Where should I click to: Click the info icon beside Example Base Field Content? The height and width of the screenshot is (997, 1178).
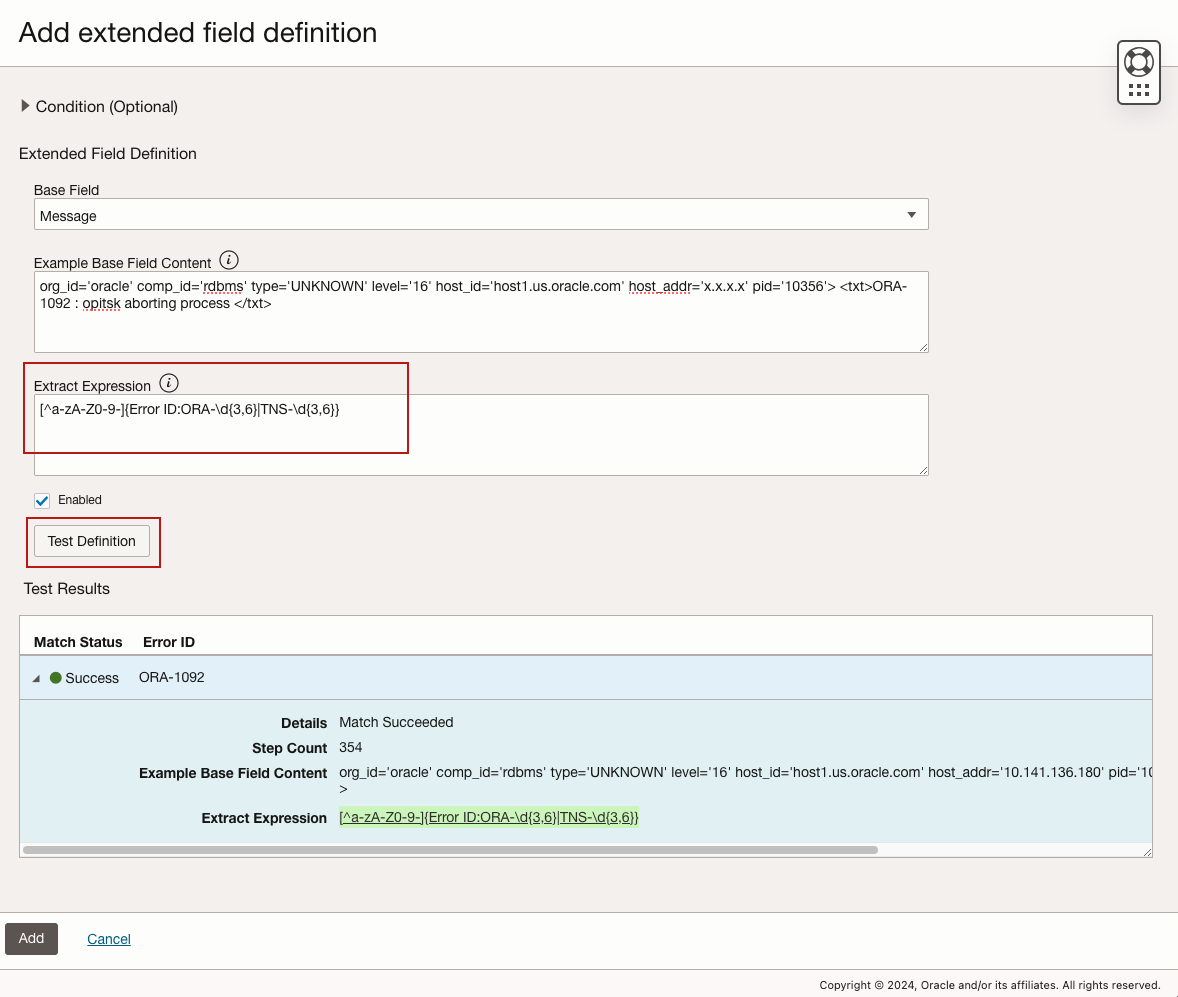tap(229, 259)
